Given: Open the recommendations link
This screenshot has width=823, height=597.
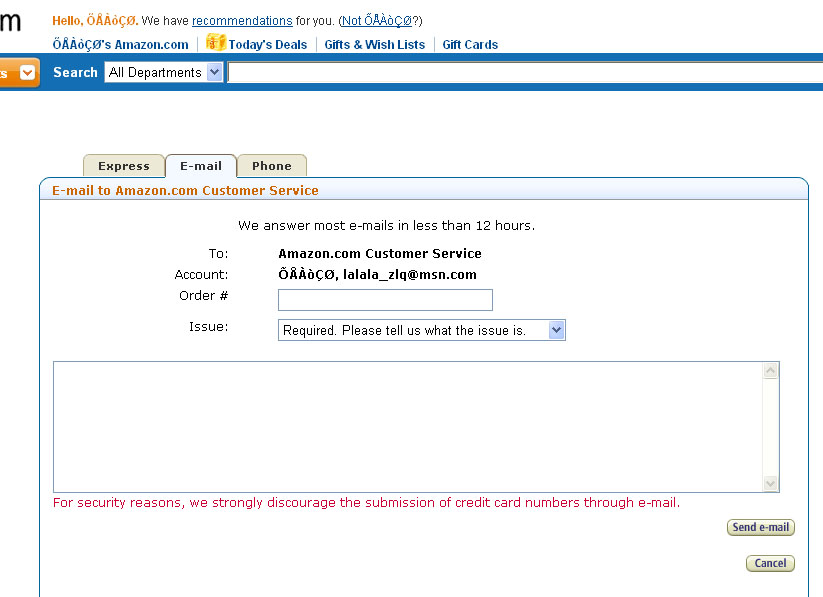Looking at the screenshot, I should pos(242,21).
